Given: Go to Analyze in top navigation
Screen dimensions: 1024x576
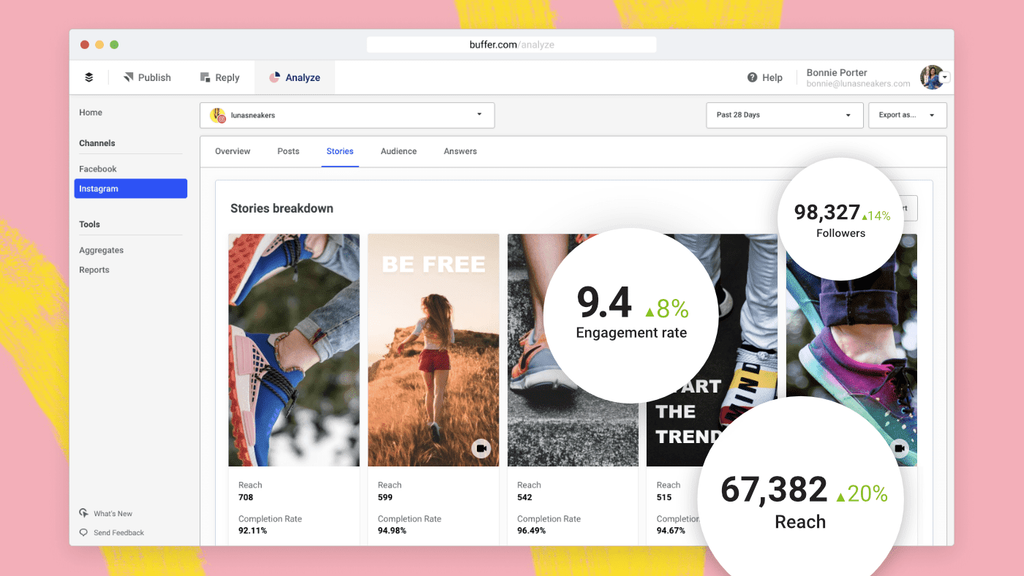Looking at the screenshot, I should (295, 77).
